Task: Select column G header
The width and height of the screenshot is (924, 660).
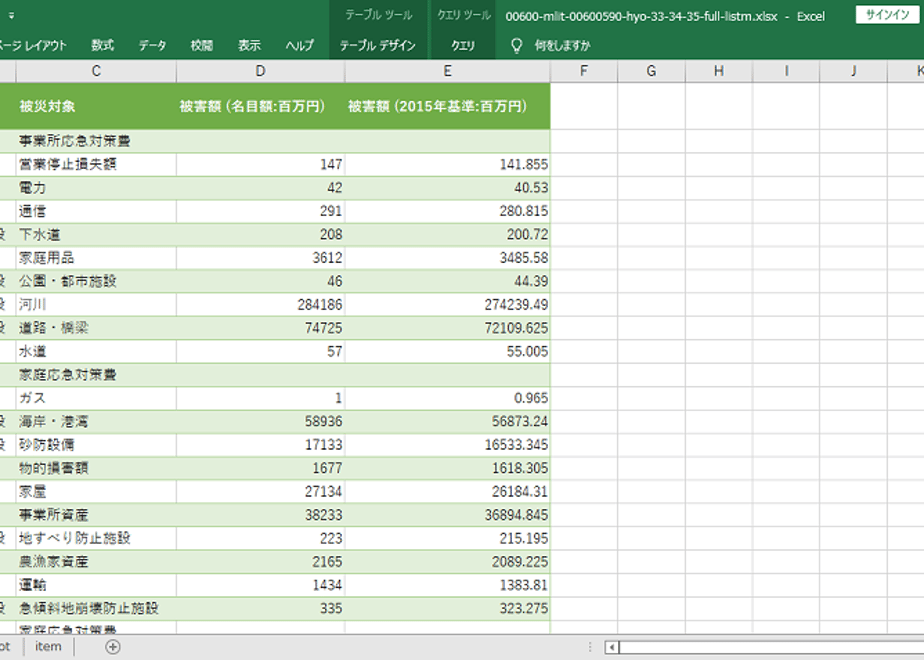Action: coord(651,71)
